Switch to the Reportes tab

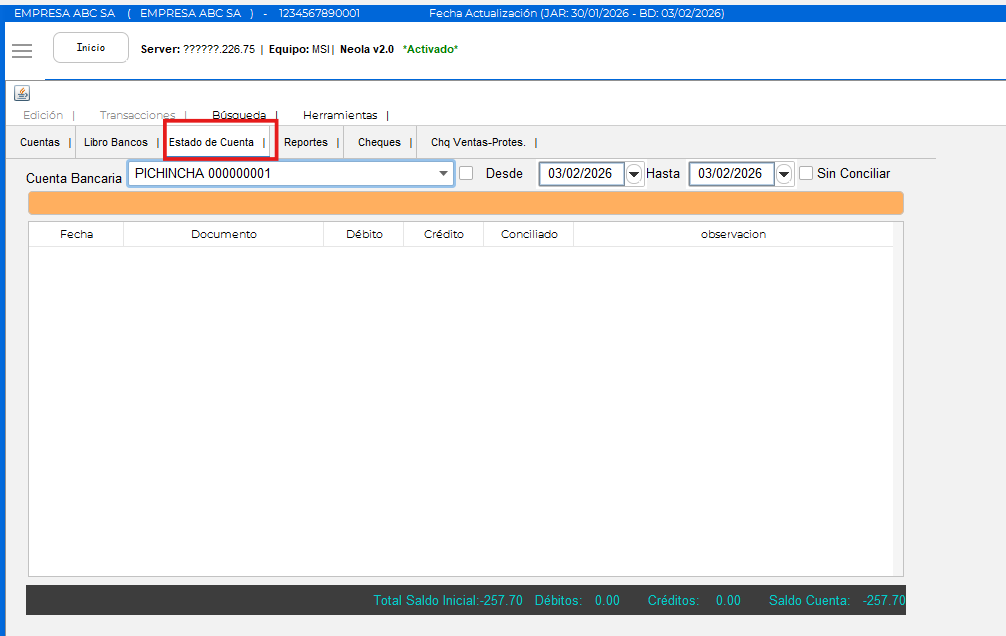(x=306, y=142)
